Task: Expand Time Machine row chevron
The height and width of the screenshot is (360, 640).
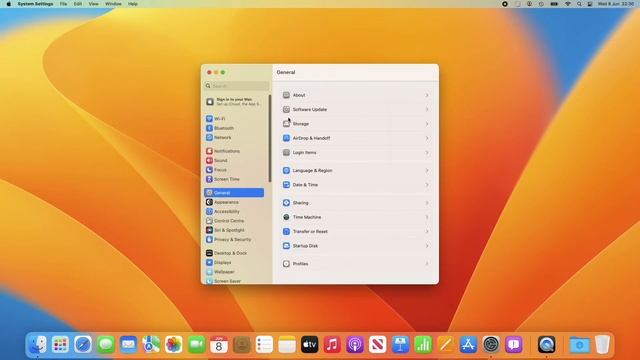Action: (427, 217)
